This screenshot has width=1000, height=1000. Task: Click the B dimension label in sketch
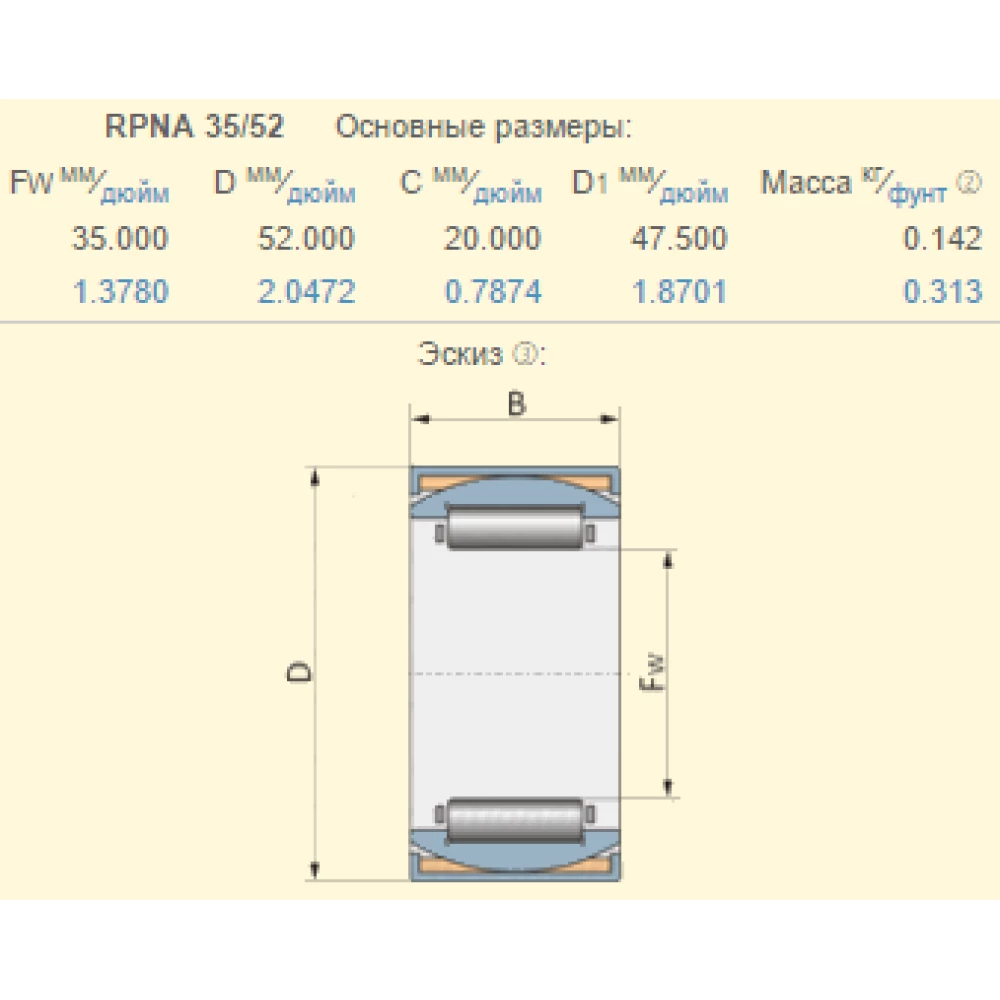click(516, 403)
